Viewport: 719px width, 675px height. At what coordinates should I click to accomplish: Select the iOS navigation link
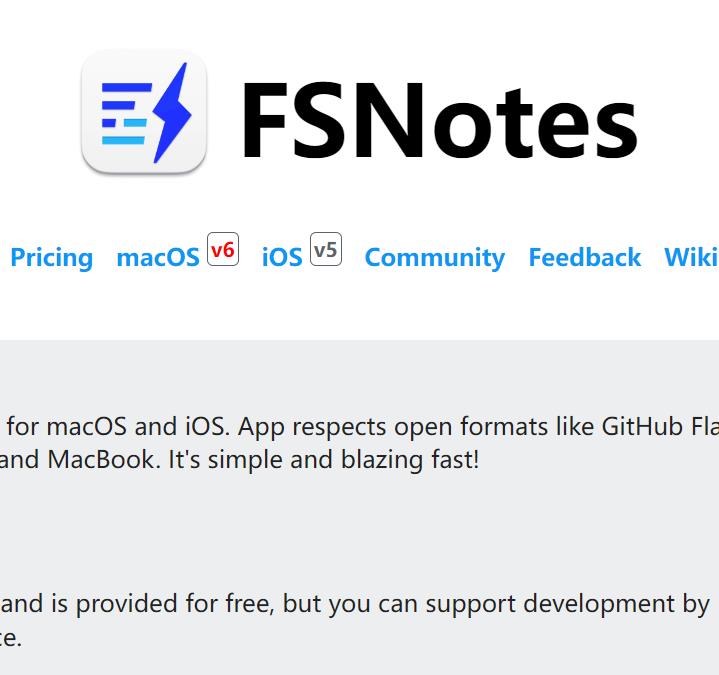[x=282, y=258]
